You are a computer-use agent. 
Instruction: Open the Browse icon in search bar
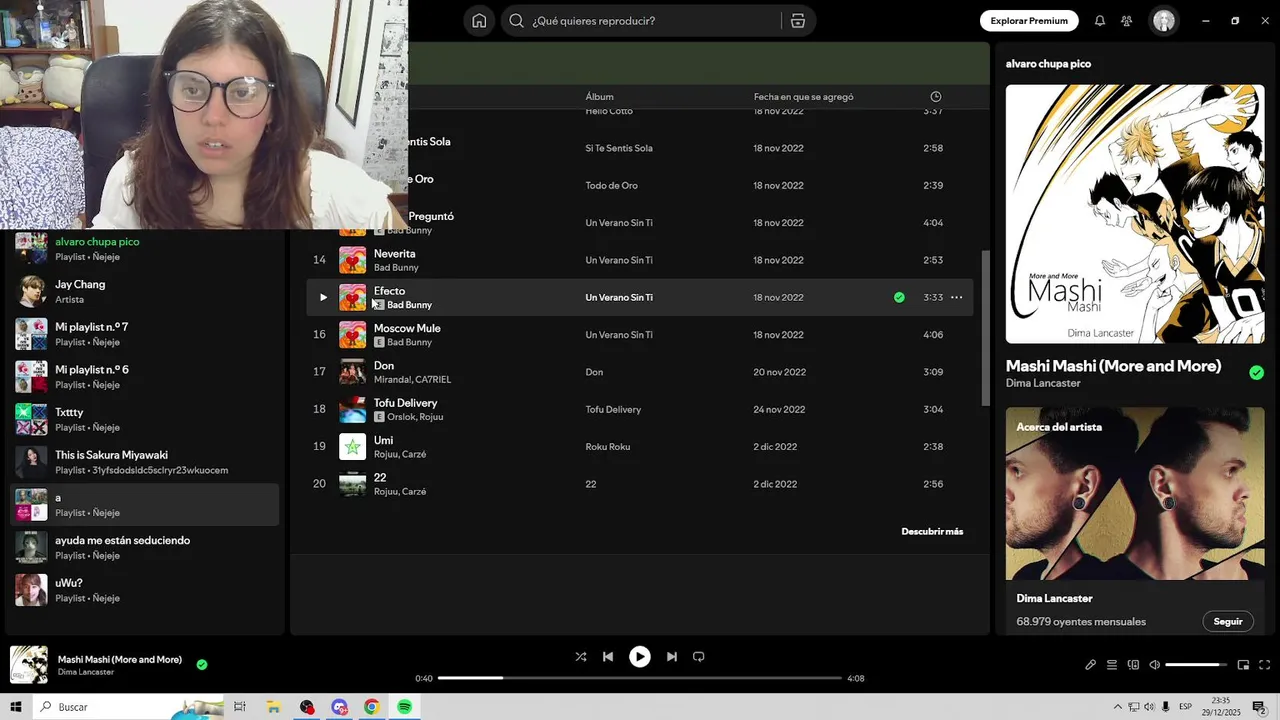tap(797, 21)
